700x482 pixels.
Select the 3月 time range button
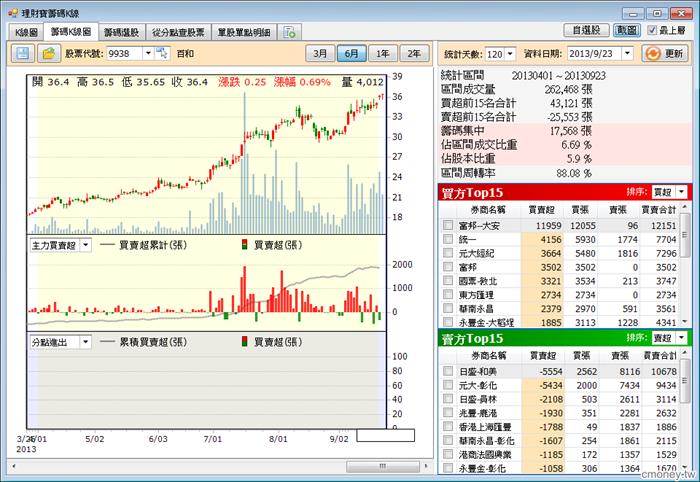click(x=320, y=54)
